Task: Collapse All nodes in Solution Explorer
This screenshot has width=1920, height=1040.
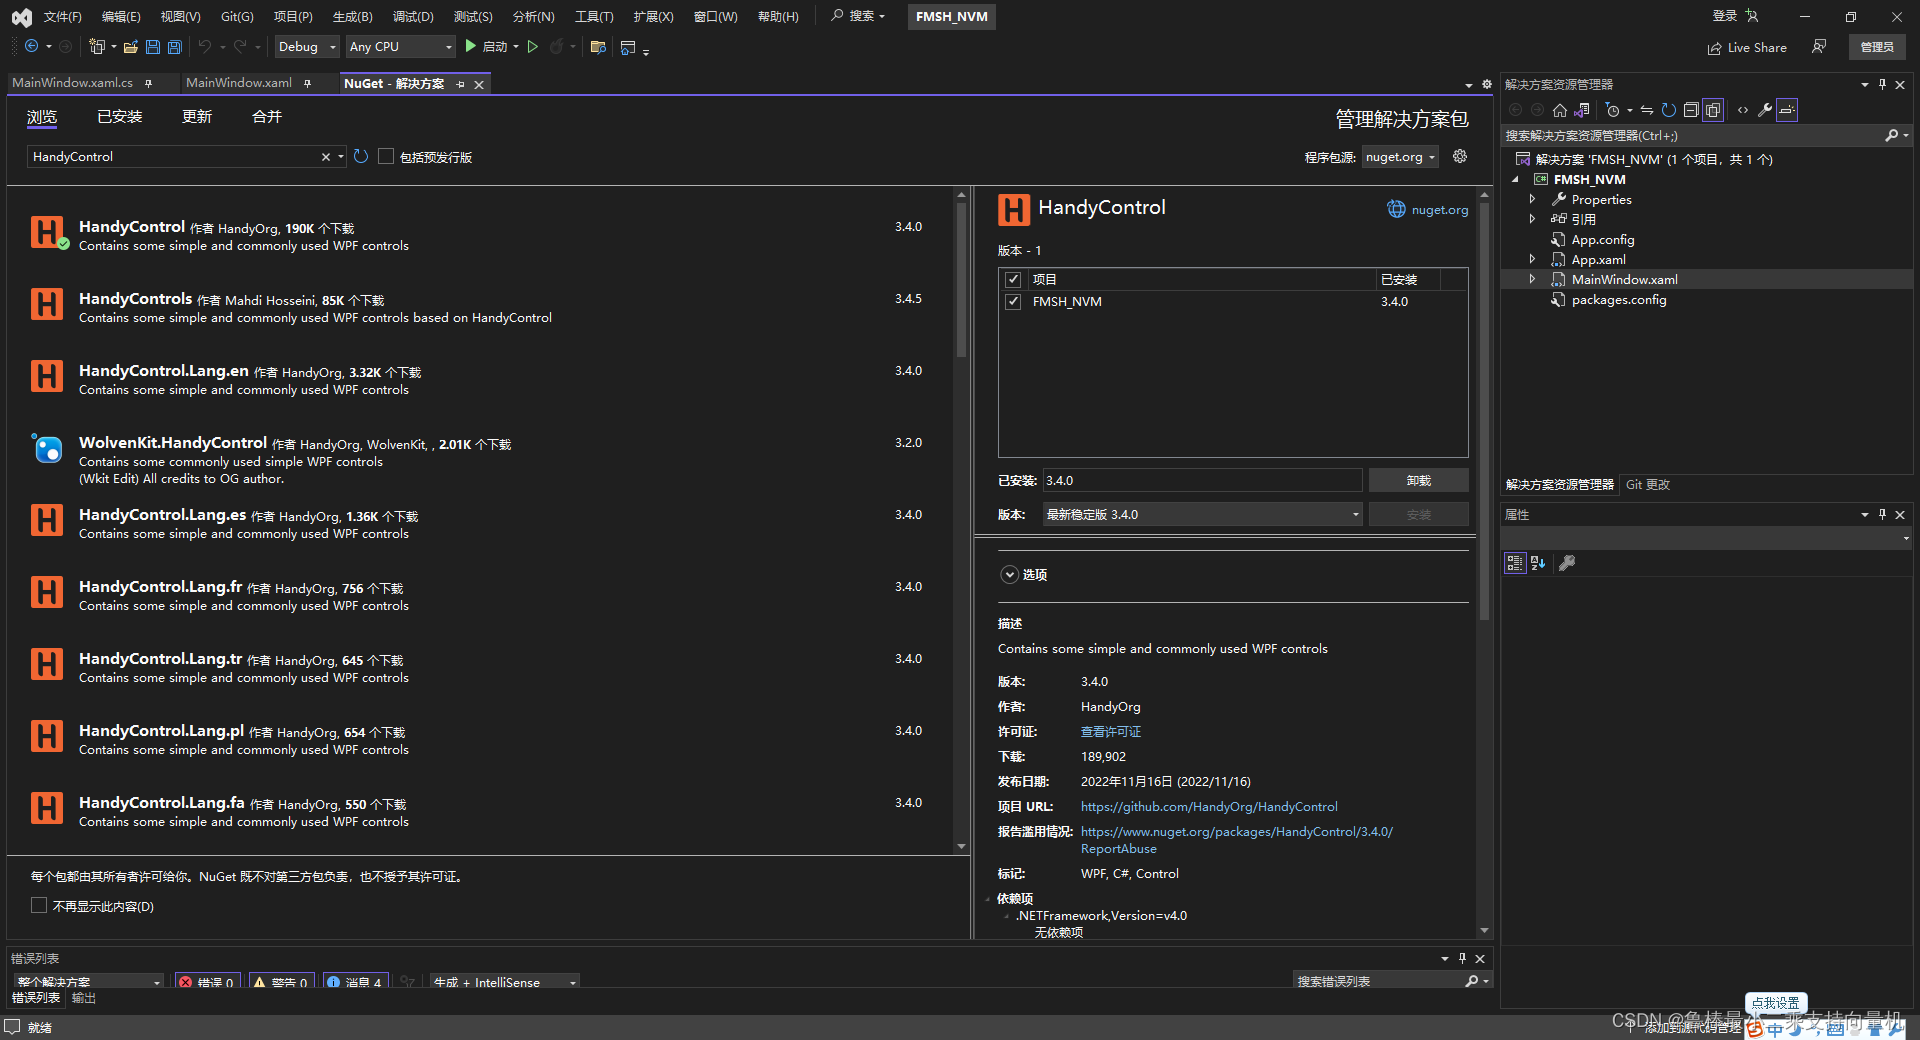Action: point(1690,110)
